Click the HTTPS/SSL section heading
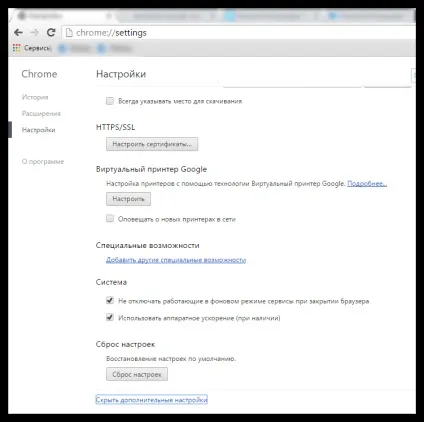424x422 pixels. [x=116, y=127]
